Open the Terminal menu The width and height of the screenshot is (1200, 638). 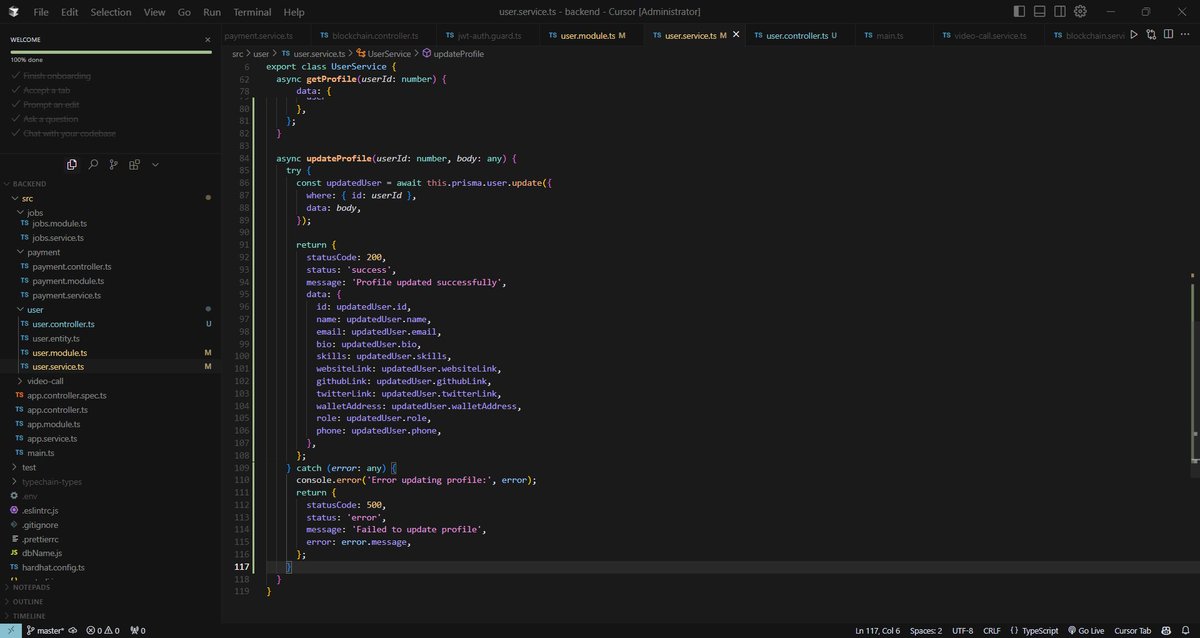(x=251, y=12)
